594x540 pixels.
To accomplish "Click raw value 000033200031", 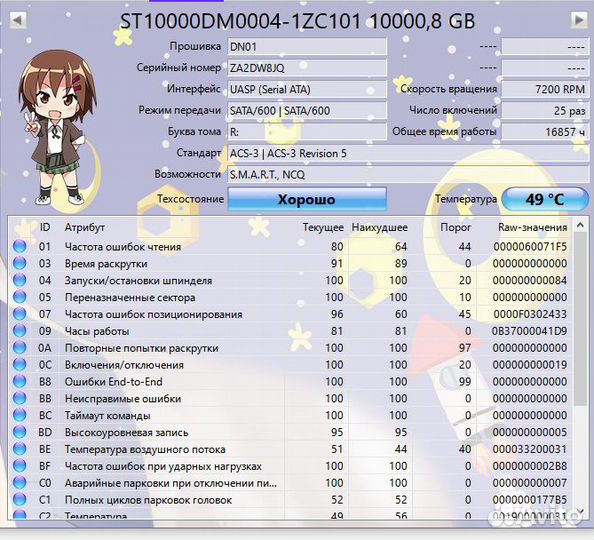I will tap(530, 449).
